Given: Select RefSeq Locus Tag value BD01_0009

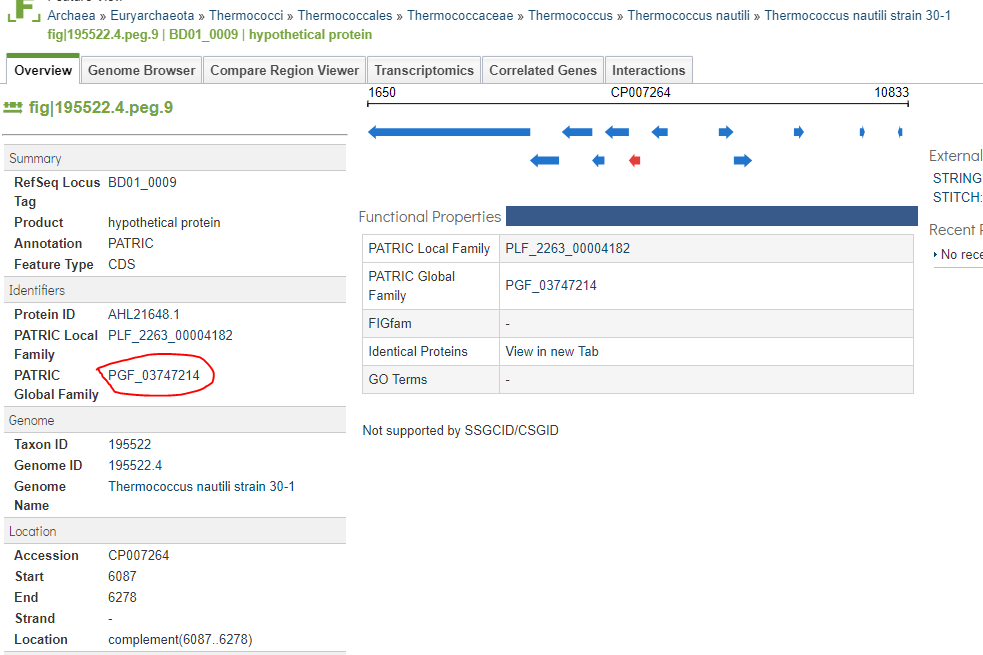Looking at the screenshot, I should click(x=142, y=182).
